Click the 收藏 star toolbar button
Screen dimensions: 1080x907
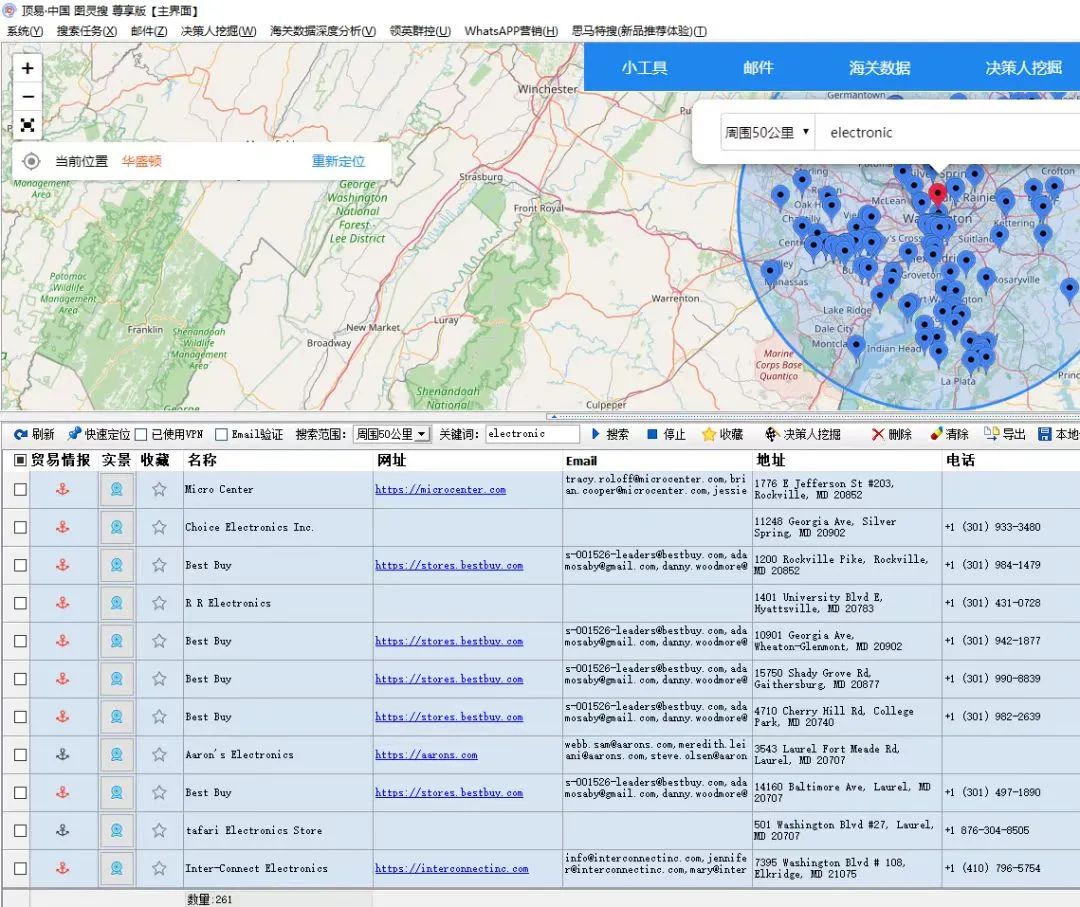tap(723, 434)
